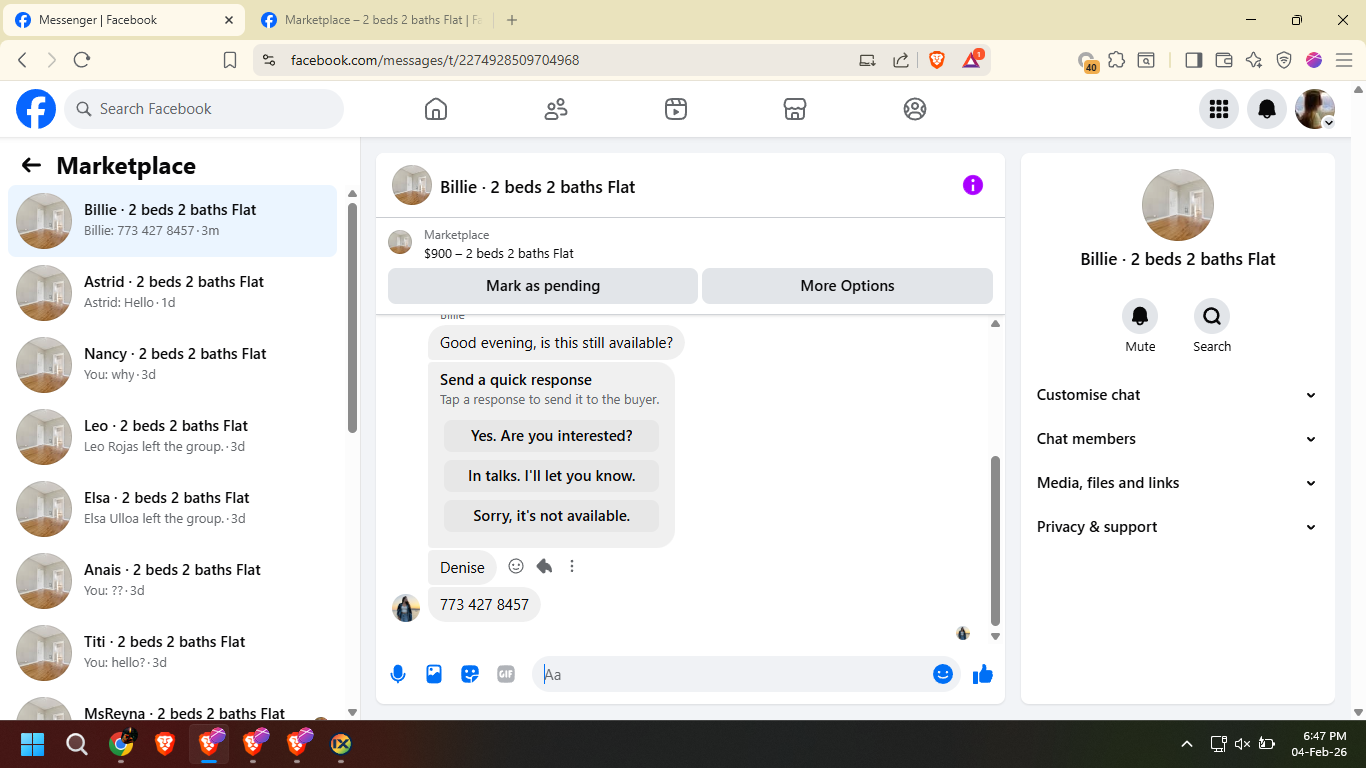
Task: Mute the Billie conversation
Action: click(x=1140, y=317)
